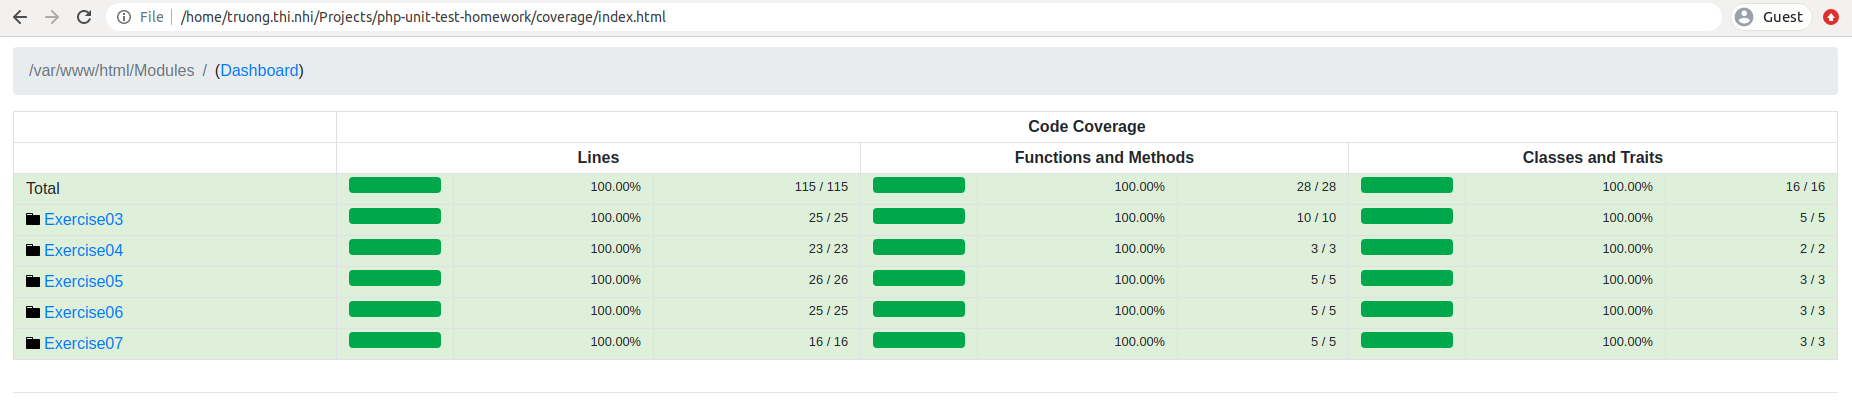Viewport: 1852px width, 400px height.
Task: Open the Dashboard link
Action: point(259,70)
